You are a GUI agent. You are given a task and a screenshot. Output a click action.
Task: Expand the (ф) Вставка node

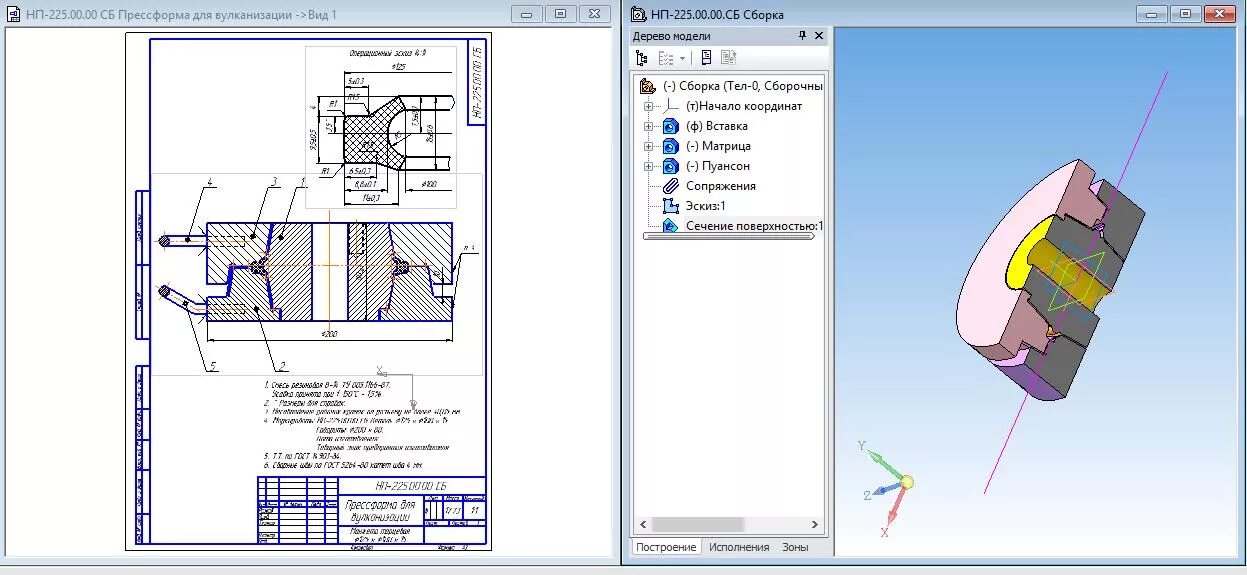(x=648, y=126)
